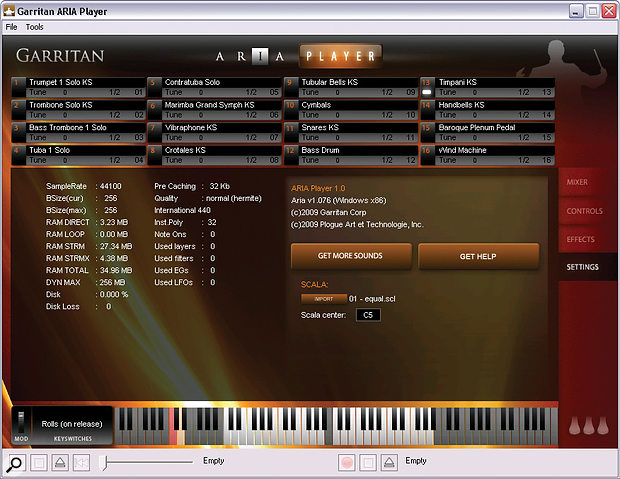This screenshot has height=479, width=620.
Task: Click the left player eject icon
Action: [x=60, y=462]
